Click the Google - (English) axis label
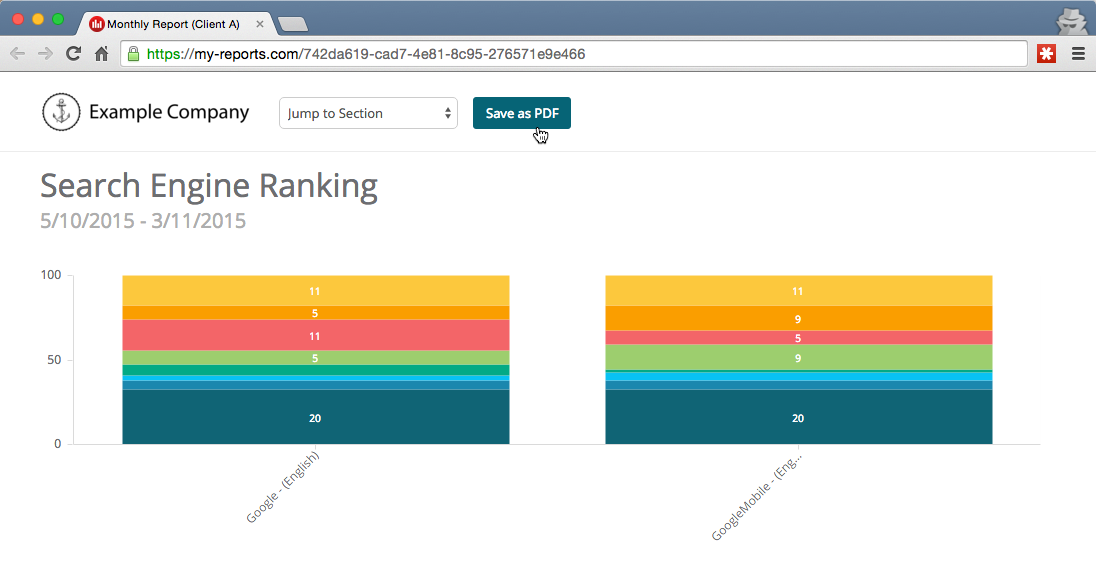Viewport: 1096px width, 563px height. point(283,487)
